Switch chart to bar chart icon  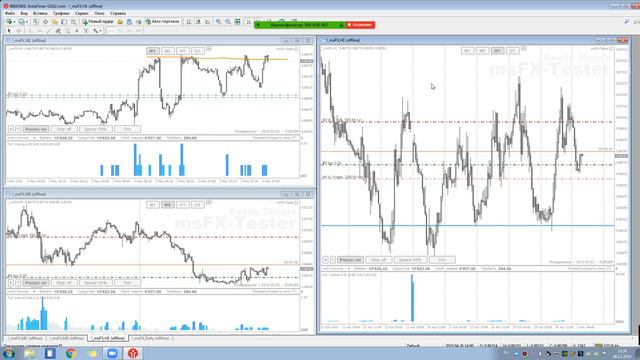click(x=189, y=22)
